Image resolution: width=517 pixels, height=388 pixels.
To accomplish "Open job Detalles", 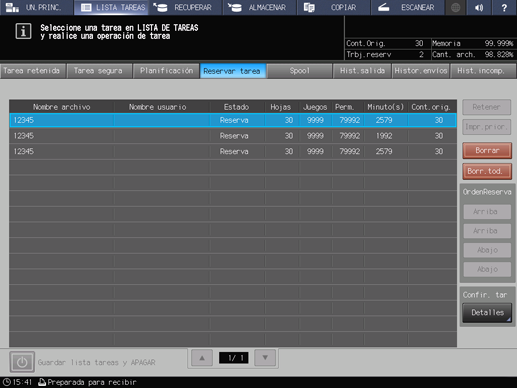I will pyautogui.click(x=487, y=313).
